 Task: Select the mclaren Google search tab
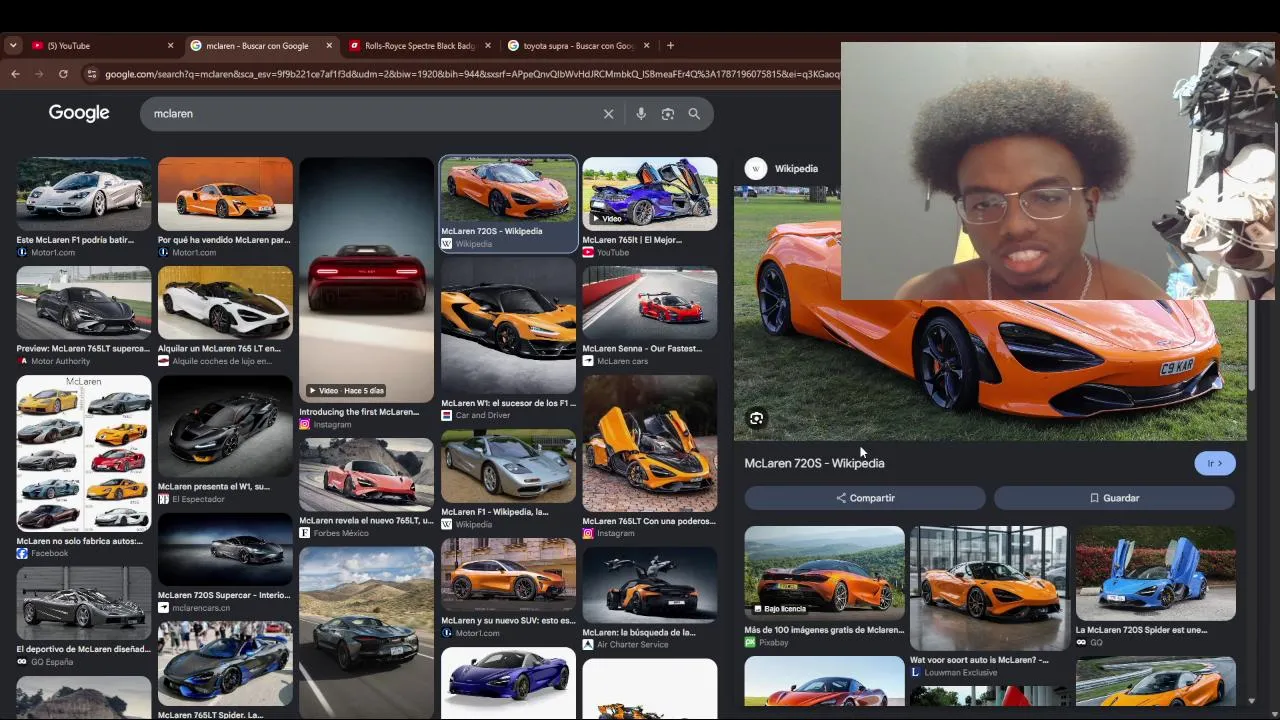[x=260, y=45]
